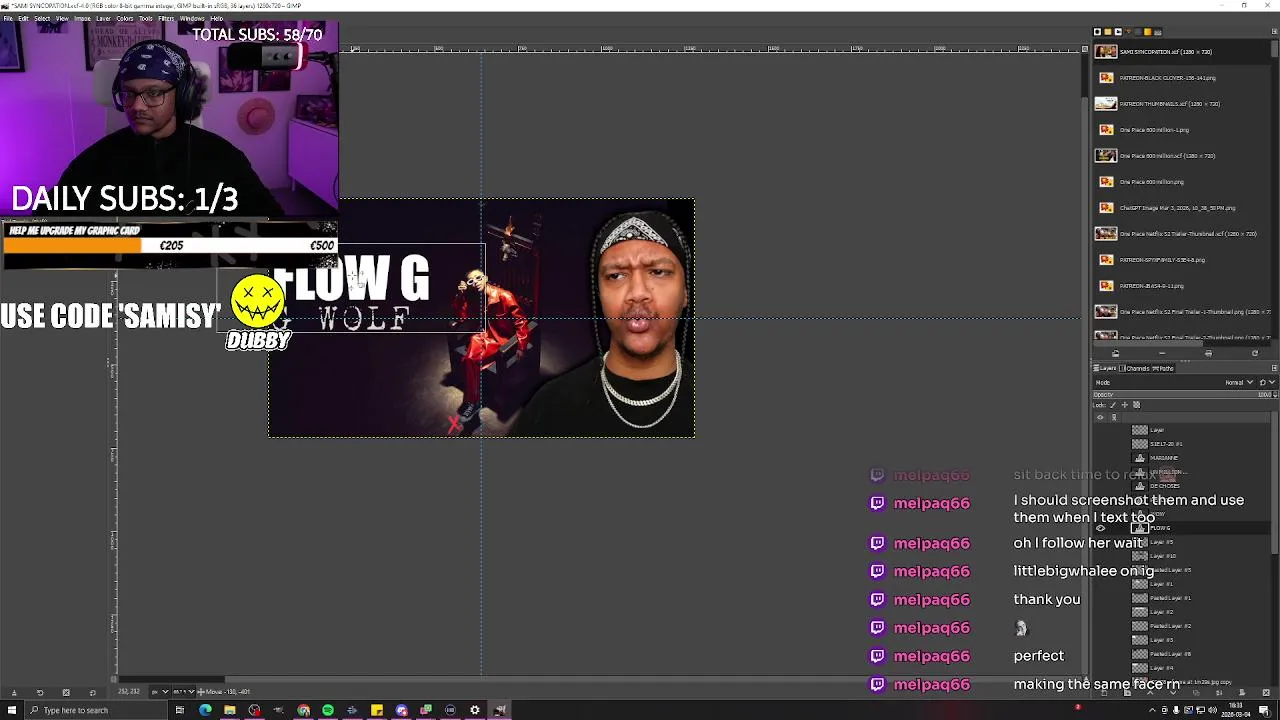Open the Settings gear on the taskbar
The width and height of the screenshot is (1280, 720).
click(x=475, y=710)
